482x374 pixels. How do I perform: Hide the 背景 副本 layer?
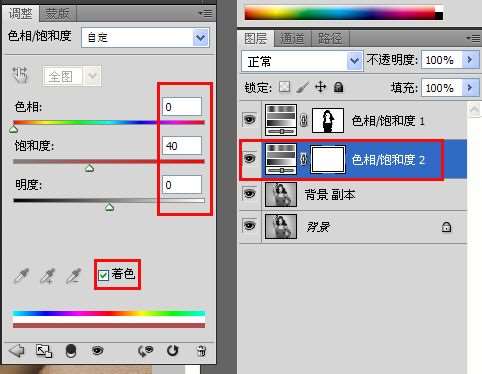[250, 193]
